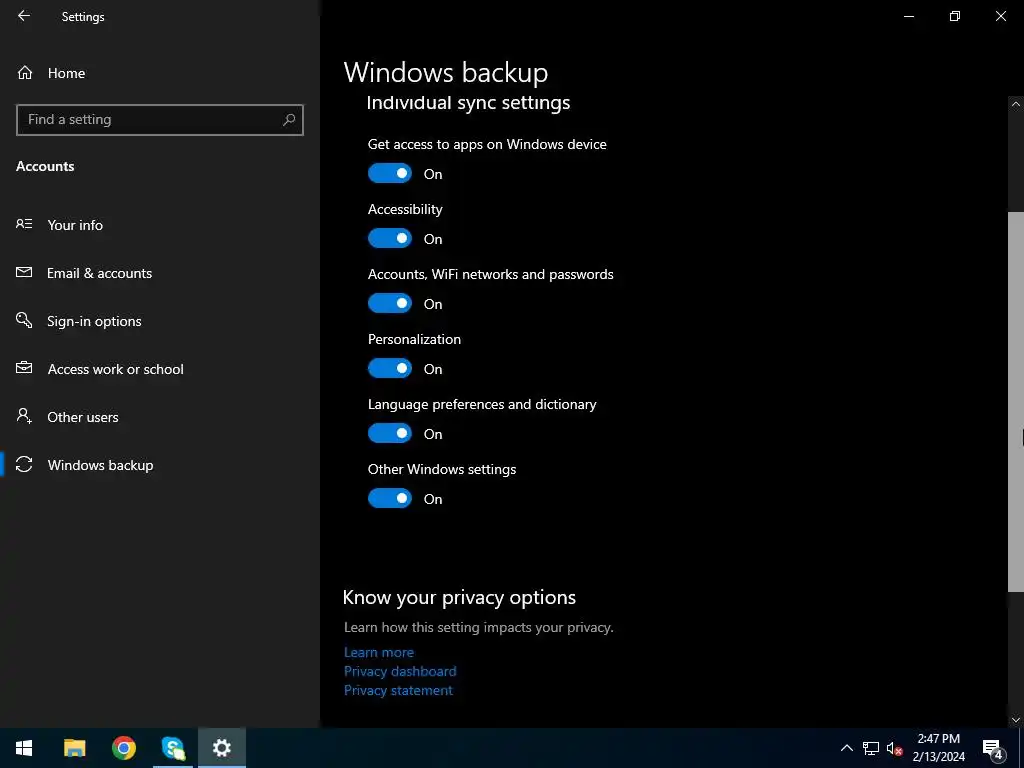
Task: Toggle Language preferences and dictionary off
Action: click(390, 434)
